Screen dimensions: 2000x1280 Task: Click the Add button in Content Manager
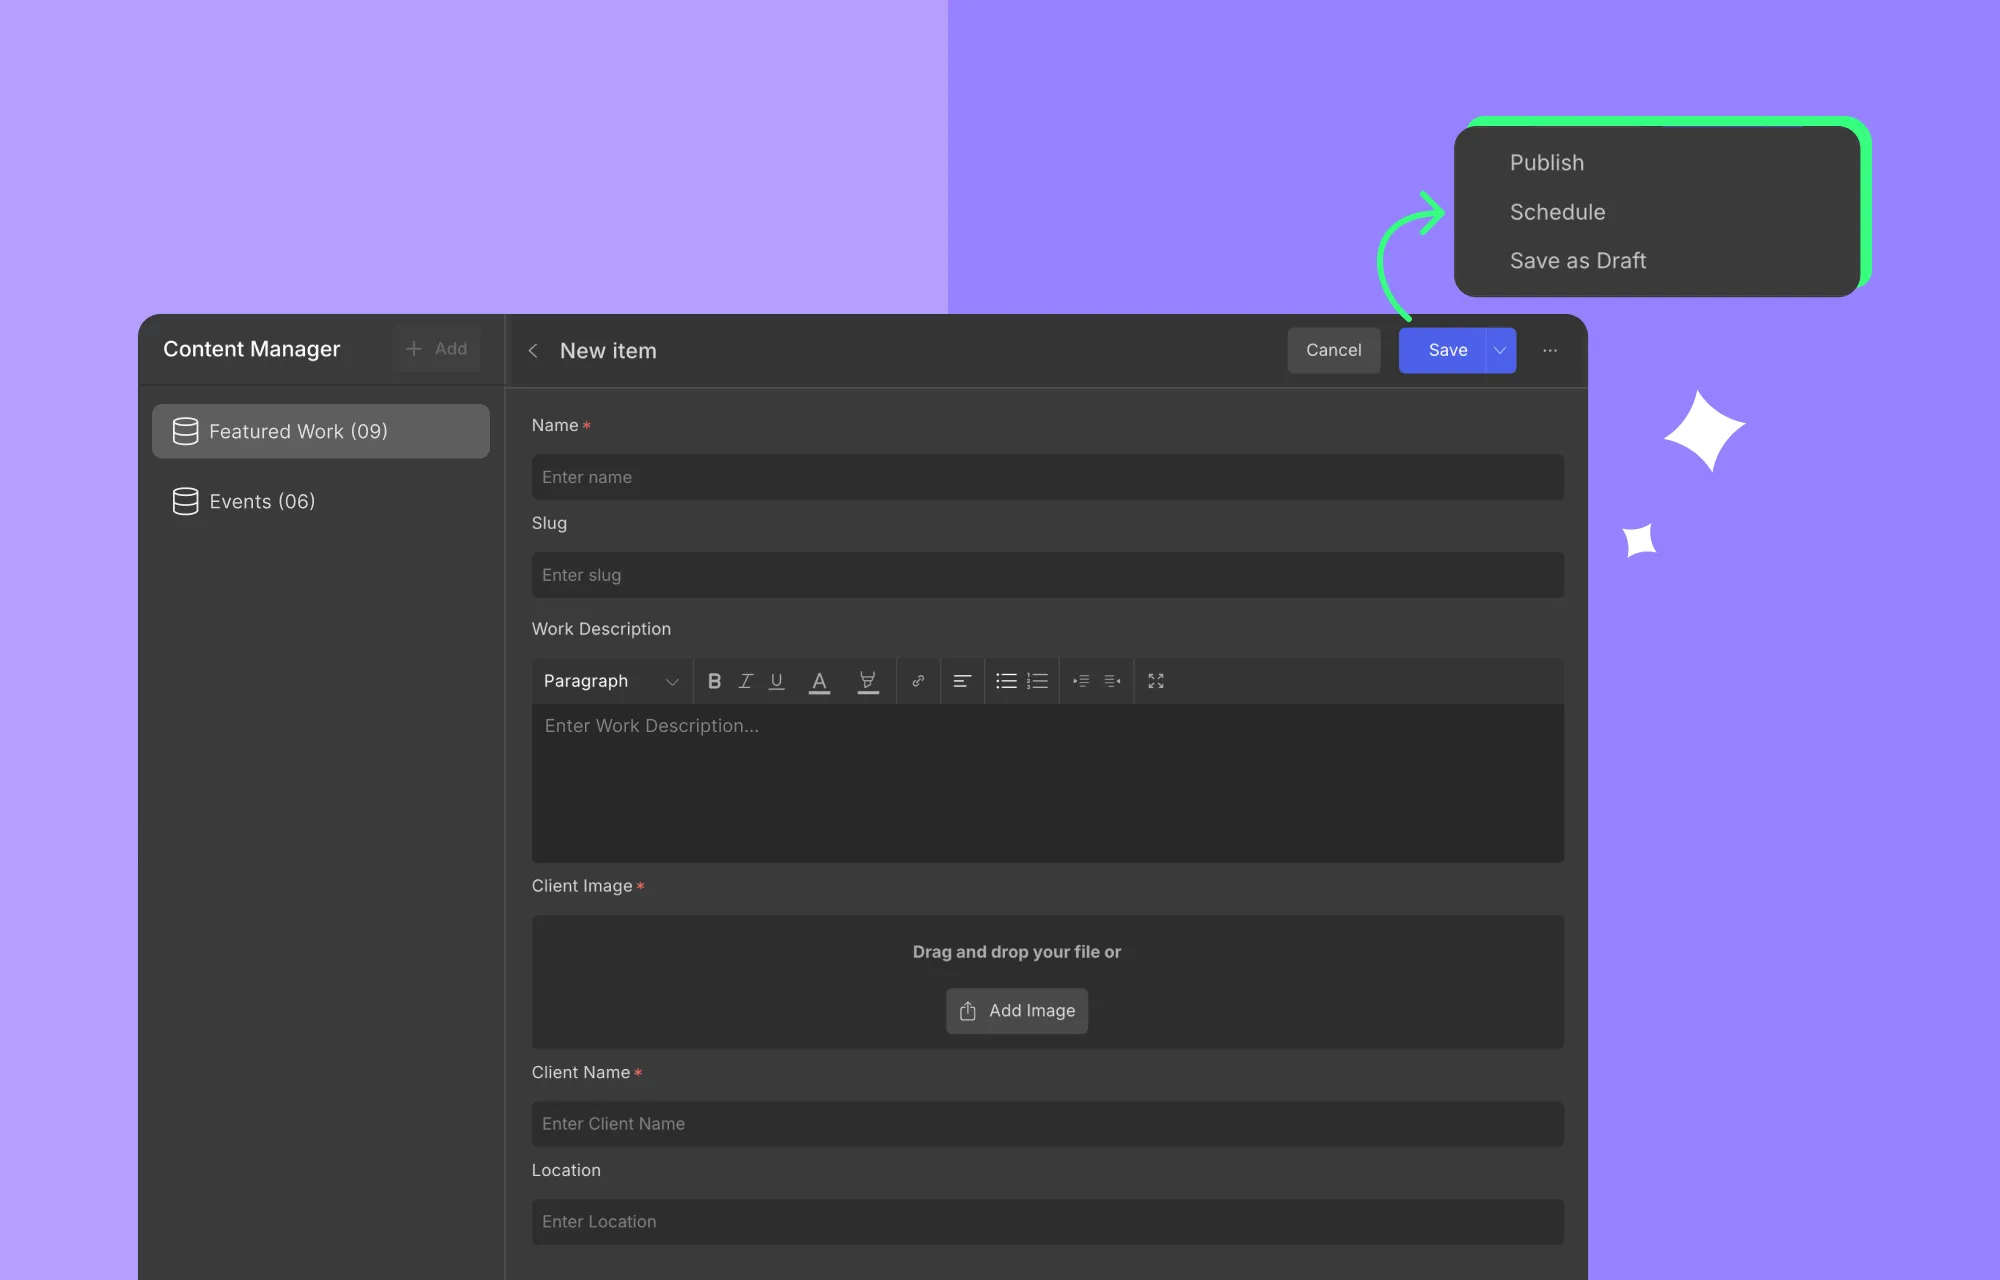coord(436,349)
